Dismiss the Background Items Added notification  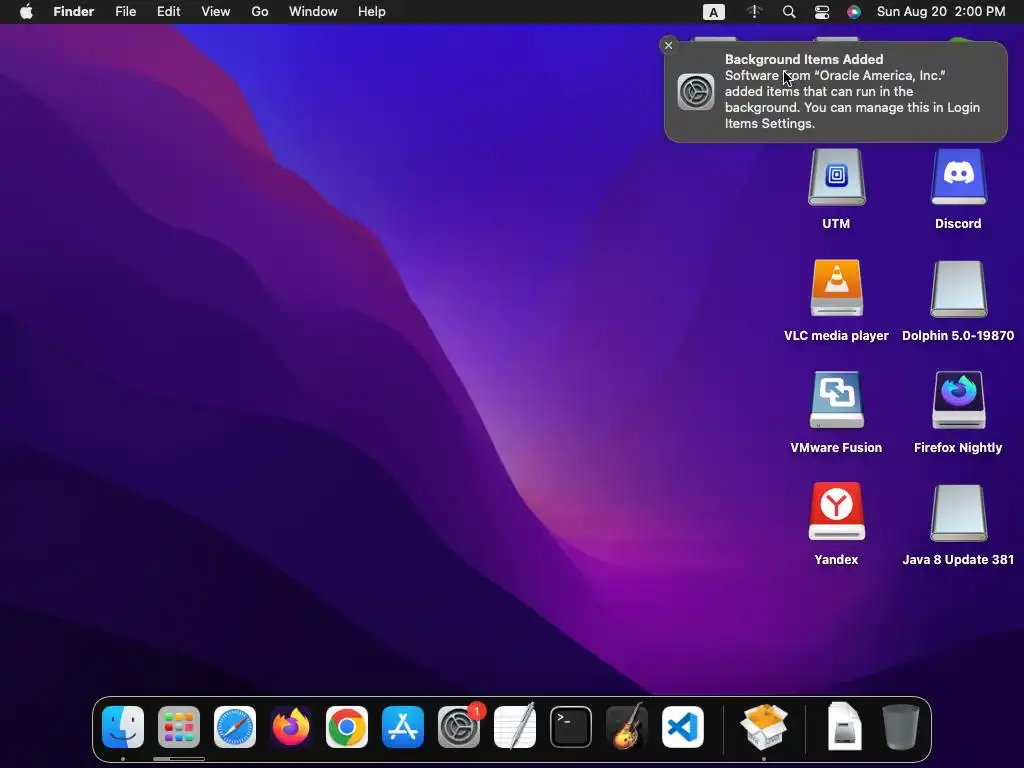pyautogui.click(x=668, y=45)
